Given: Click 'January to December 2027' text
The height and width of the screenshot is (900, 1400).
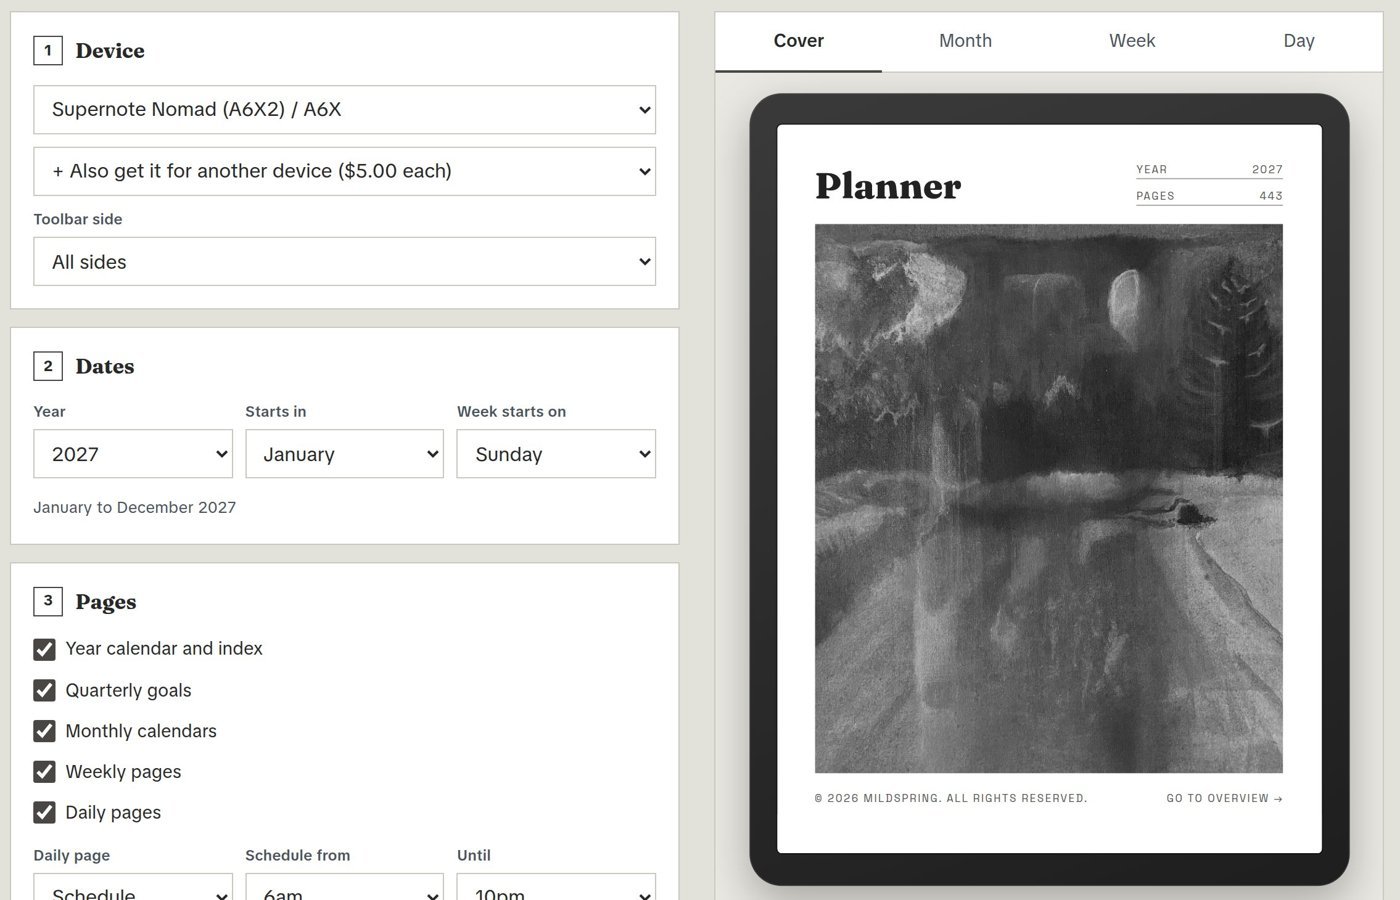Looking at the screenshot, I should coord(135,508).
